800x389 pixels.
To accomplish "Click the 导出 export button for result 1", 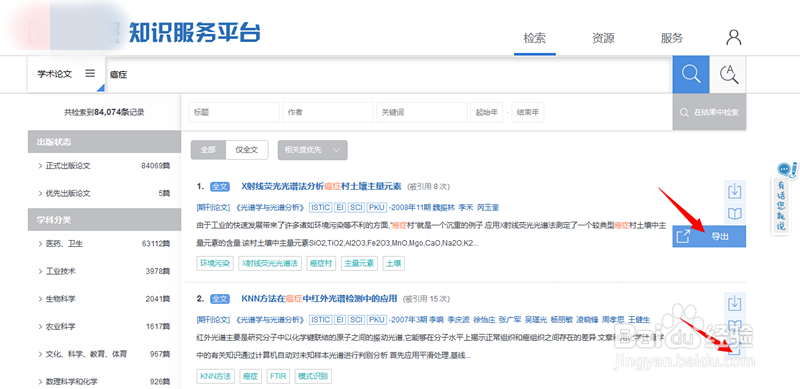I will coord(709,236).
